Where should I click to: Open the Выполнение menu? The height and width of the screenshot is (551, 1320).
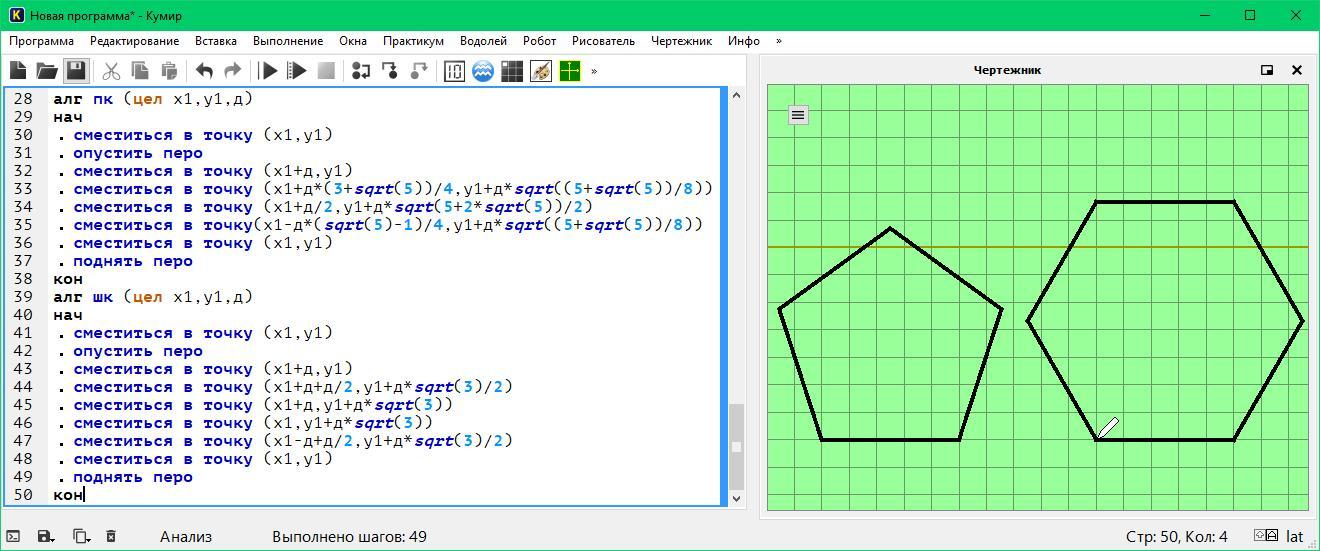[x=288, y=41]
